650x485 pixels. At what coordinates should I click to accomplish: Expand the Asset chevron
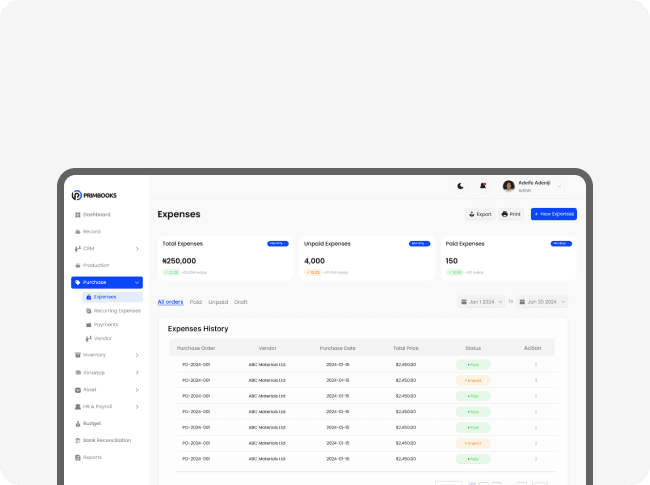coord(137,390)
